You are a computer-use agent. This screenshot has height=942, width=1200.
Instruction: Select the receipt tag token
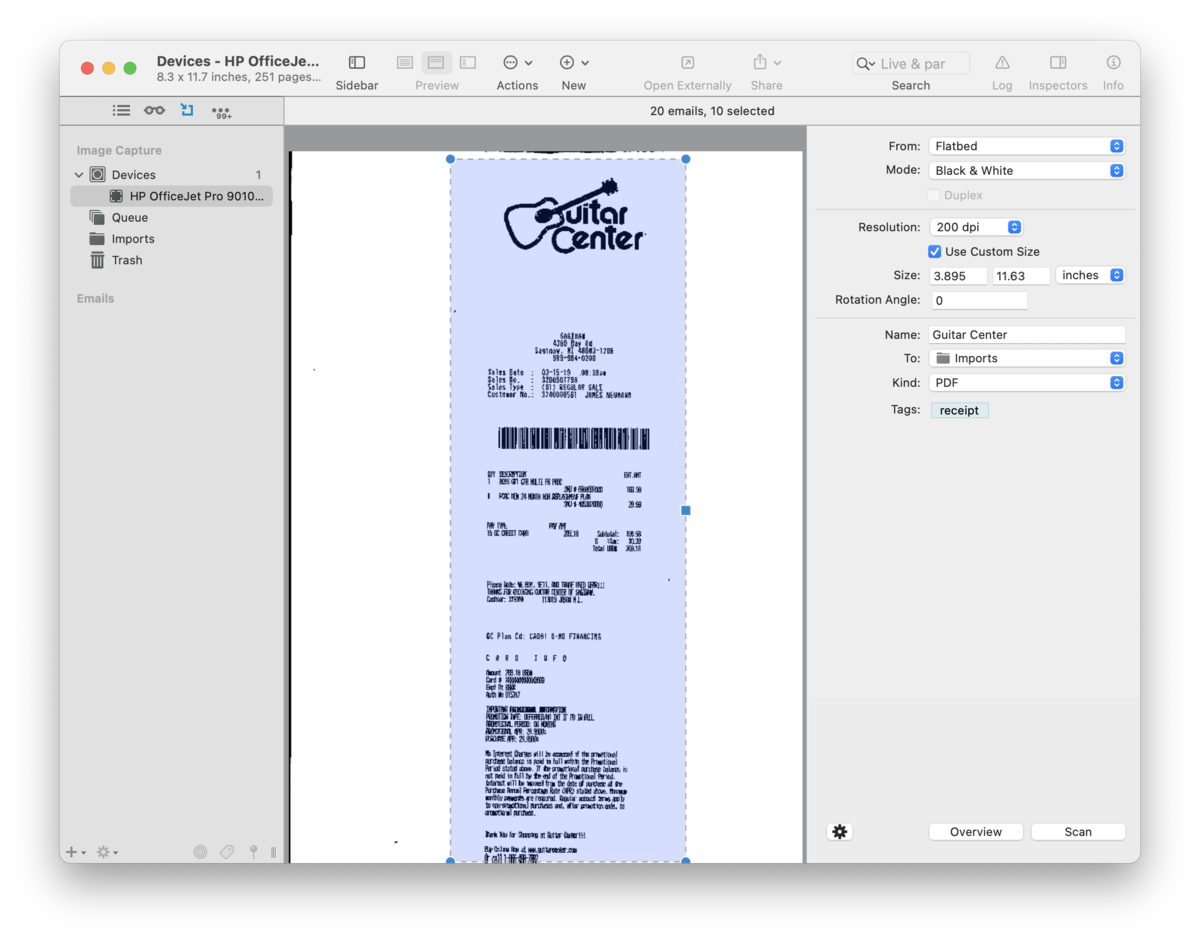point(959,410)
